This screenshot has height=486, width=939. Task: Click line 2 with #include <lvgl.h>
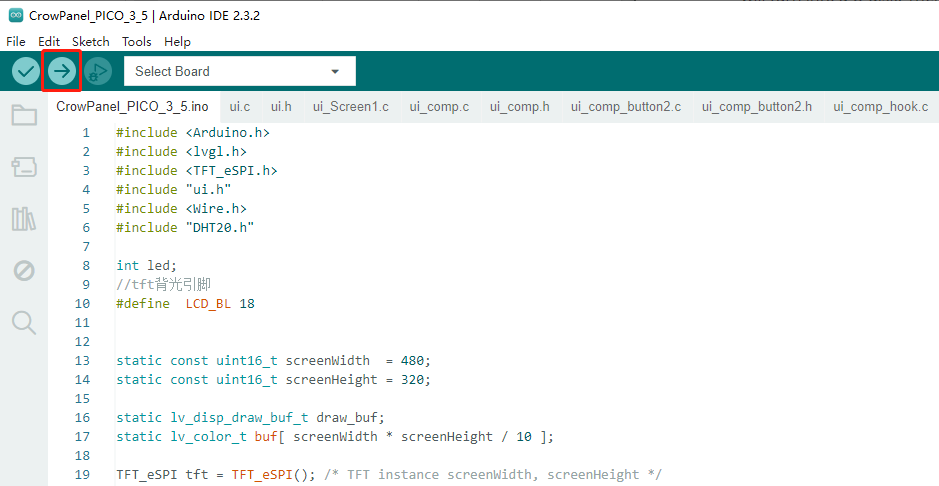point(181,151)
